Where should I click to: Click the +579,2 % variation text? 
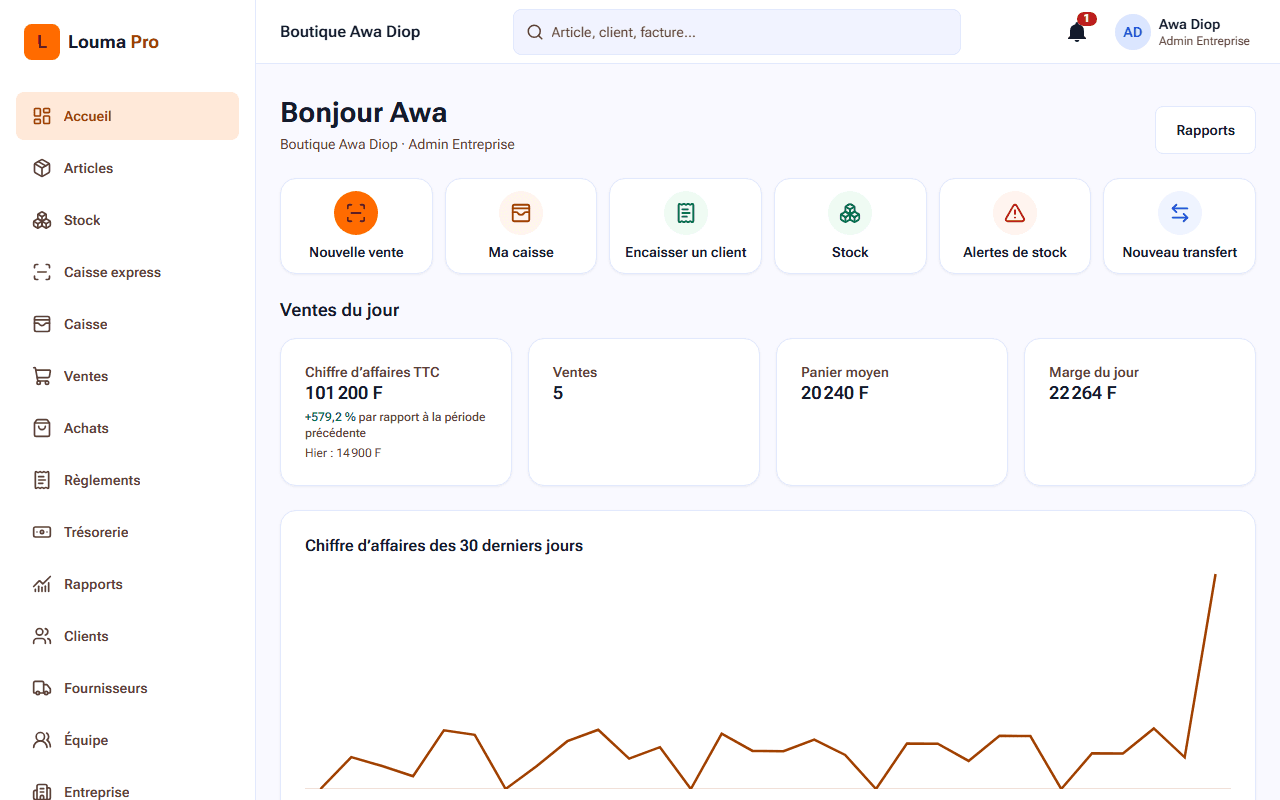click(330, 417)
